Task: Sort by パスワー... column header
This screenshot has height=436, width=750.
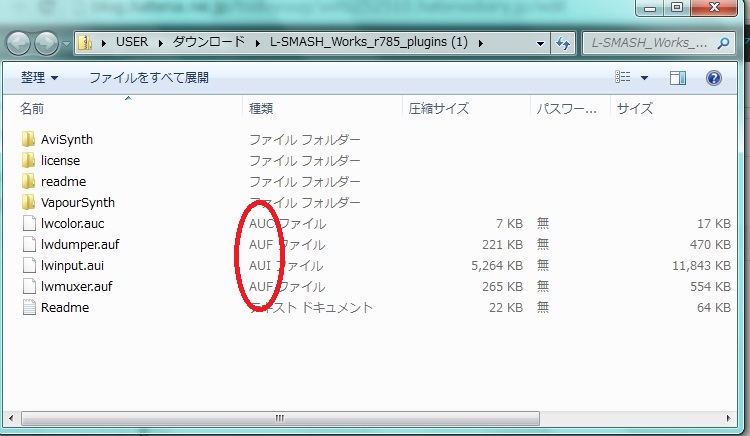Action: click(x=566, y=109)
